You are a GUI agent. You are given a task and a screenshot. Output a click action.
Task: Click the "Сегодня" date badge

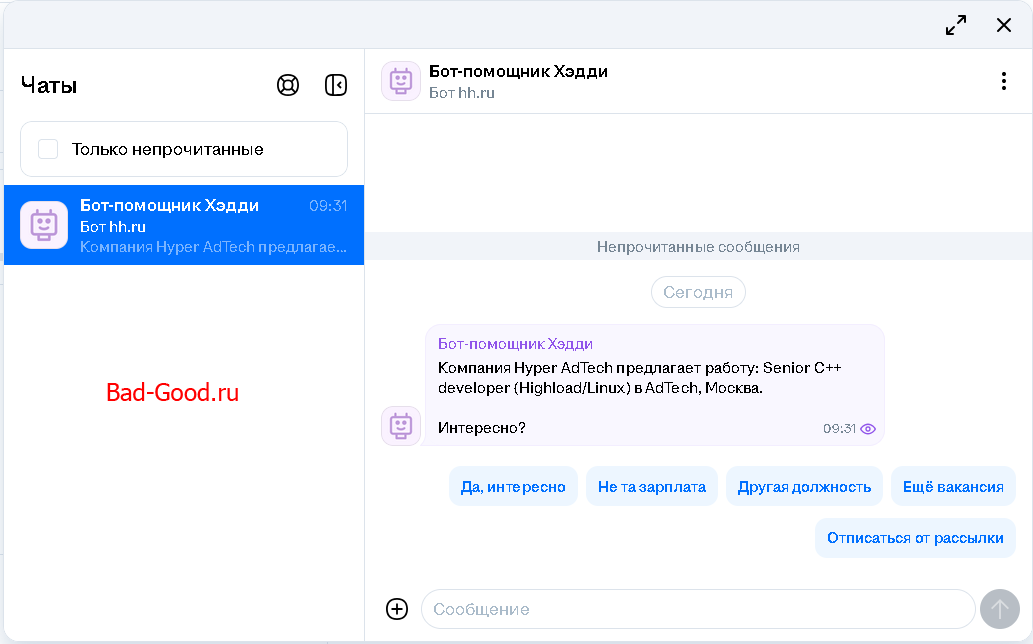coord(698,293)
